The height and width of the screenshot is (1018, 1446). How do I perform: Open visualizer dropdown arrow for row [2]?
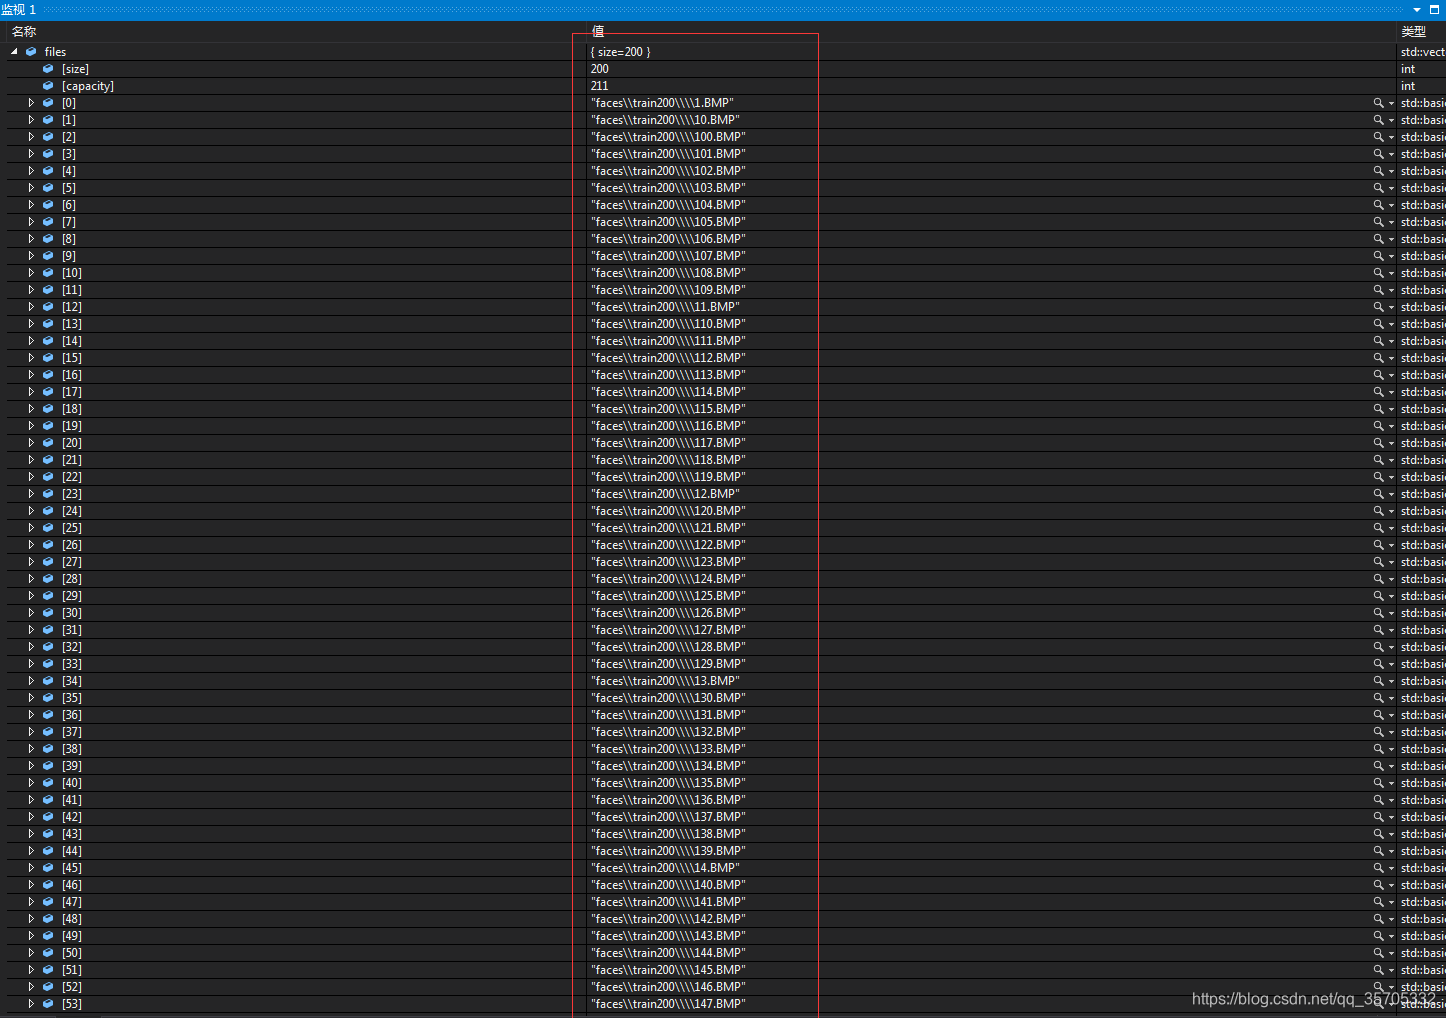point(1391,137)
